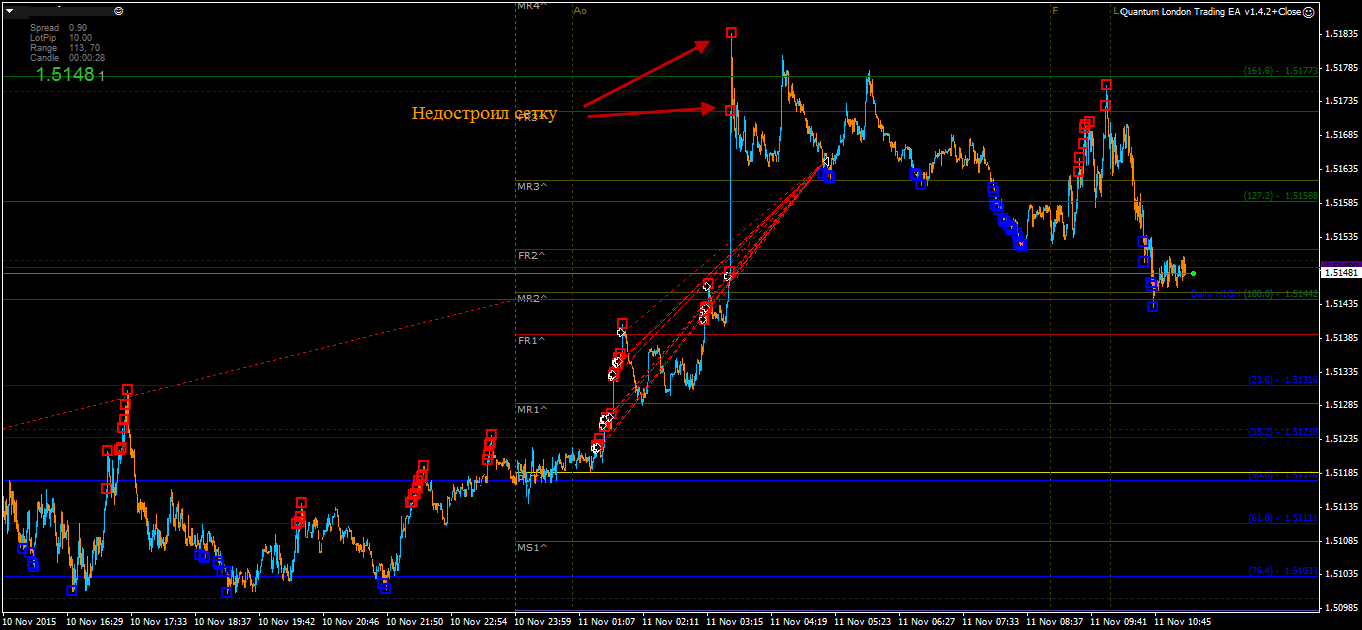1362x630 pixels.
Task: Click the current price tag 1.51481
Action: coord(1340,273)
